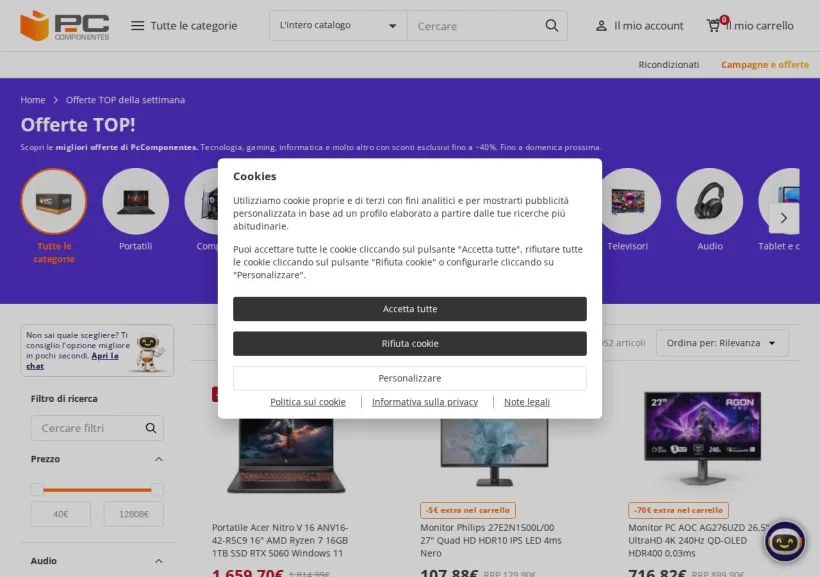Advance the category carousel with right arrow
Screen dimensions: 820x577
point(784,218)
